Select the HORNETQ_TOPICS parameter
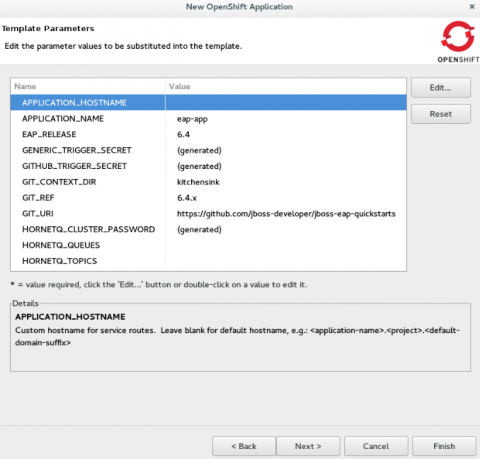Image resolution: width=480 pixels, height=459 pixels. click(x=208, y=261)
